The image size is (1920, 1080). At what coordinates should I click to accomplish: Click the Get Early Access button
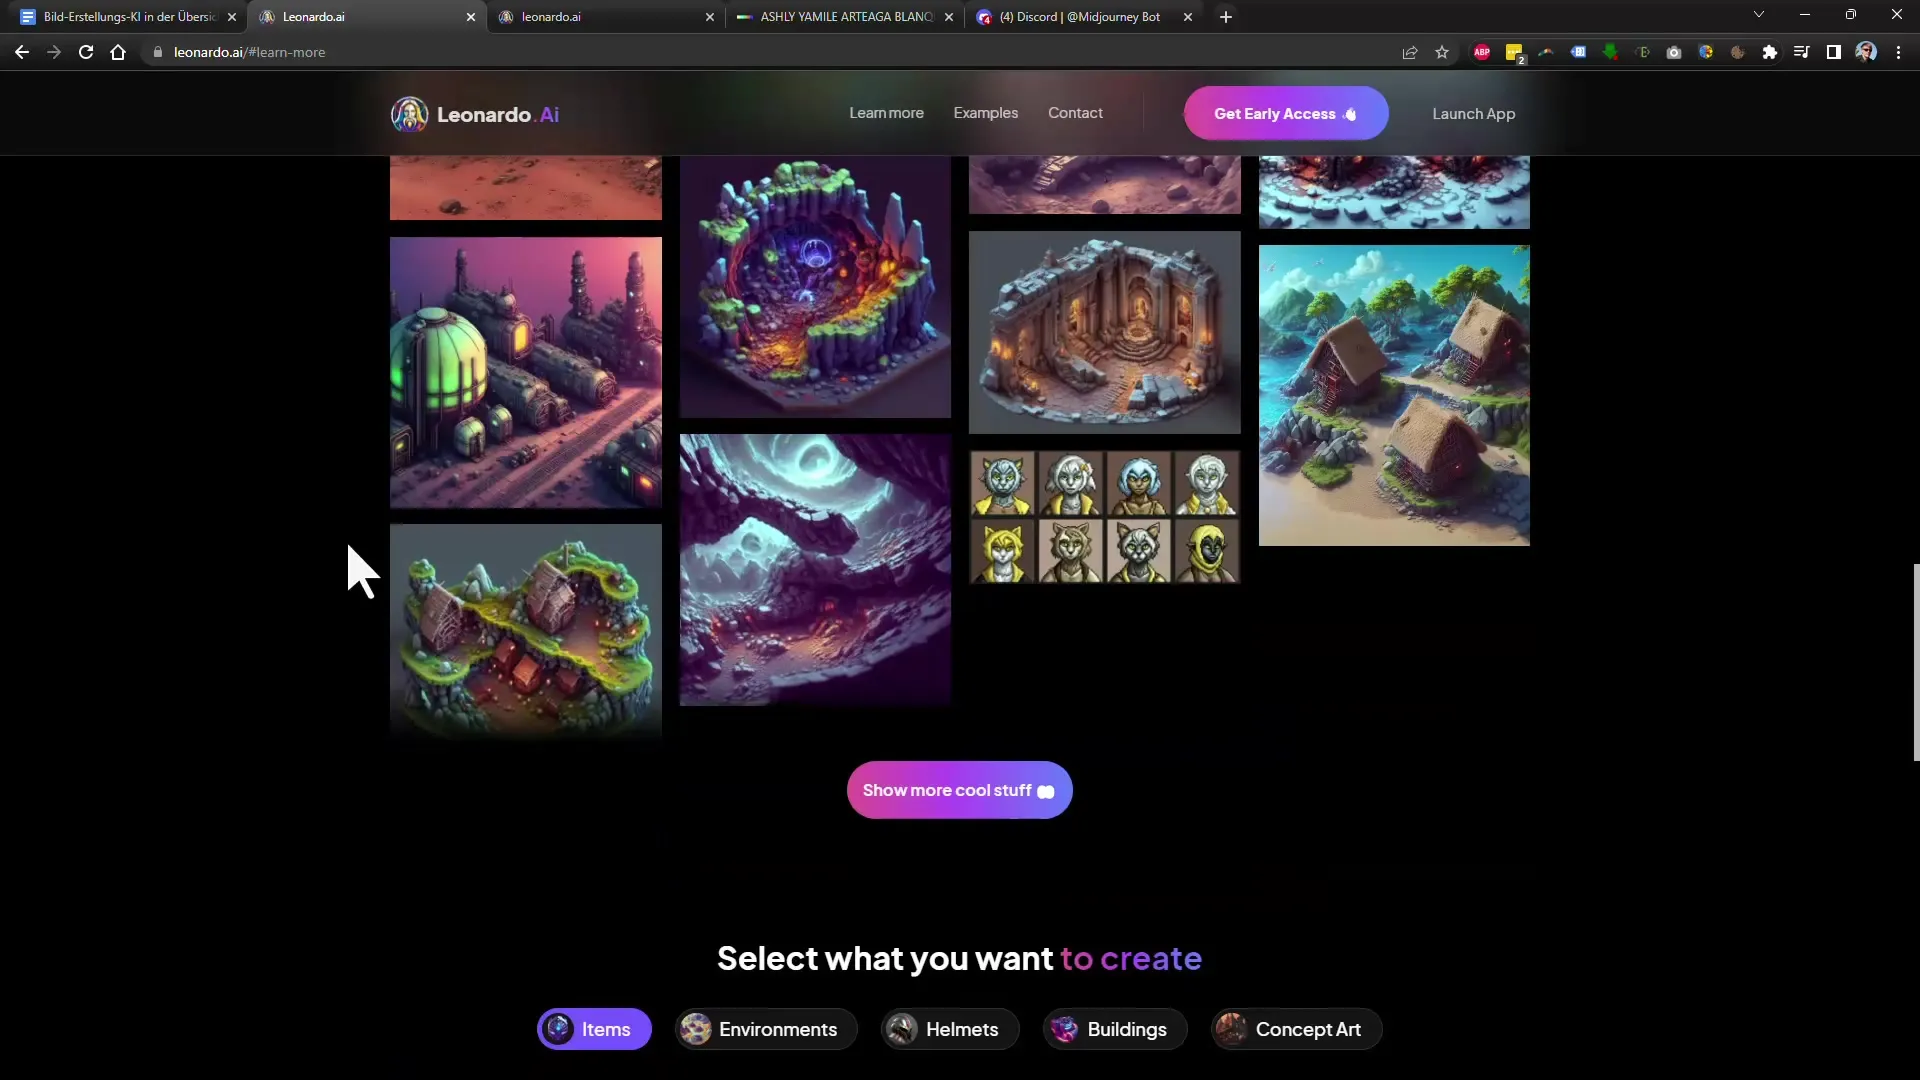click(1284, 112)
